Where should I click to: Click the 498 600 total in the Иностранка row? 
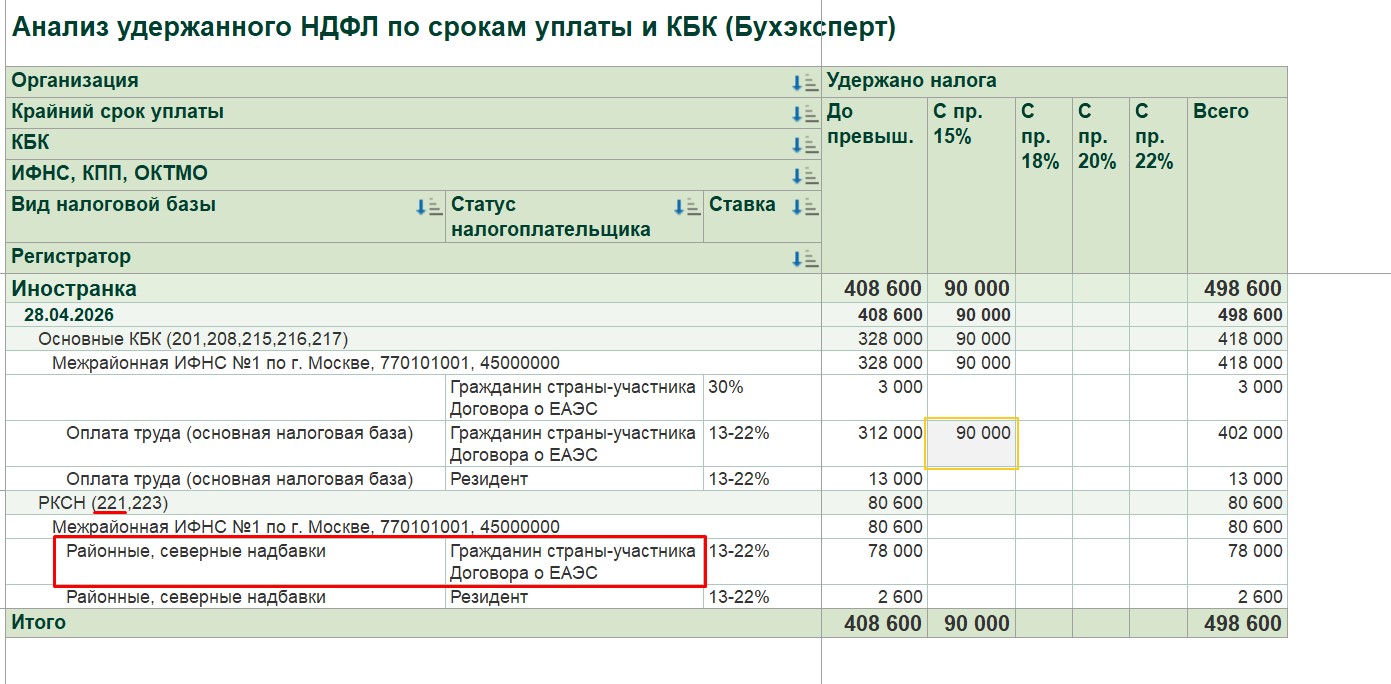[x=1237, y=289]
